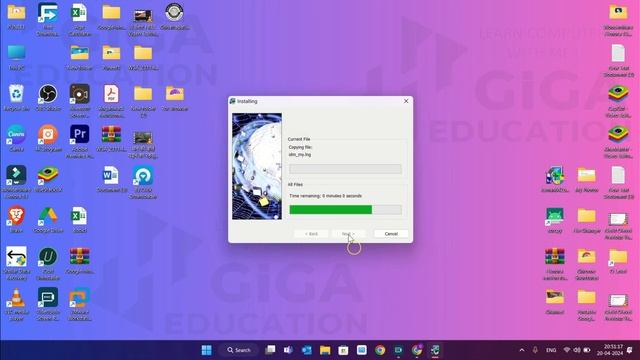The image size is (640, 360).
Task: Click the running installer icon on taskbar
Action: pos(435,350)
